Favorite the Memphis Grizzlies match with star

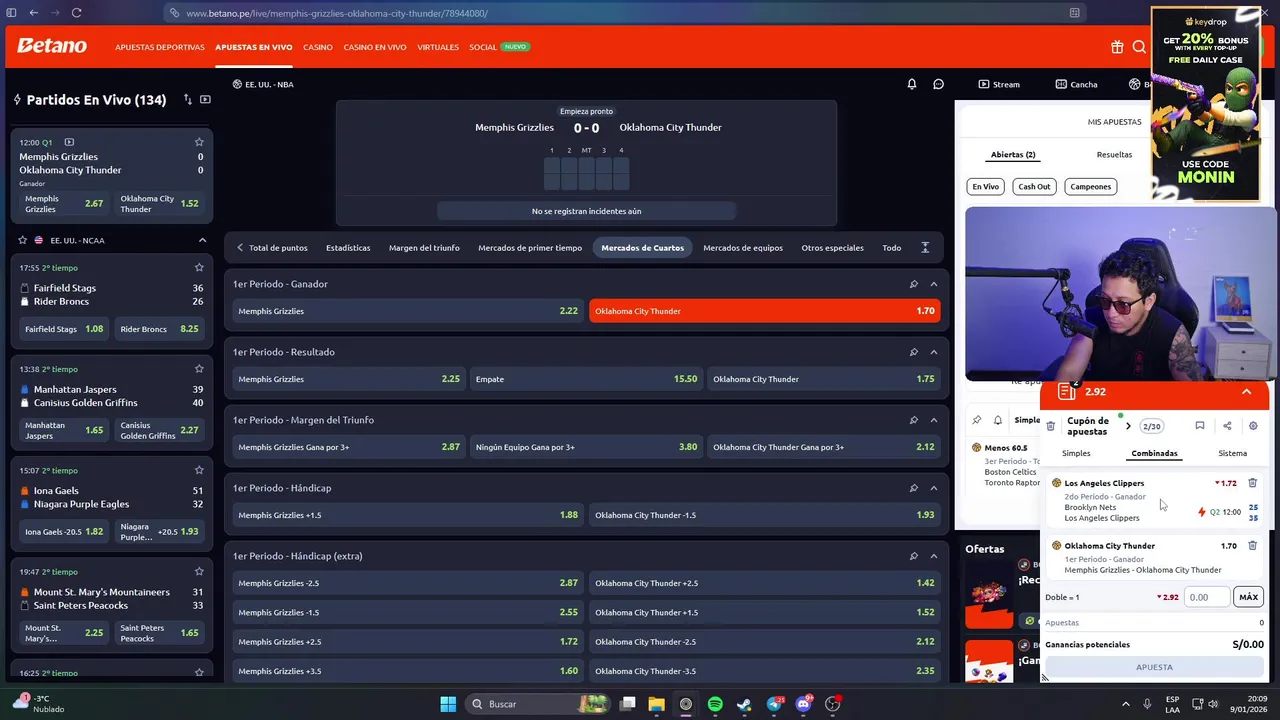coord(199,142)
